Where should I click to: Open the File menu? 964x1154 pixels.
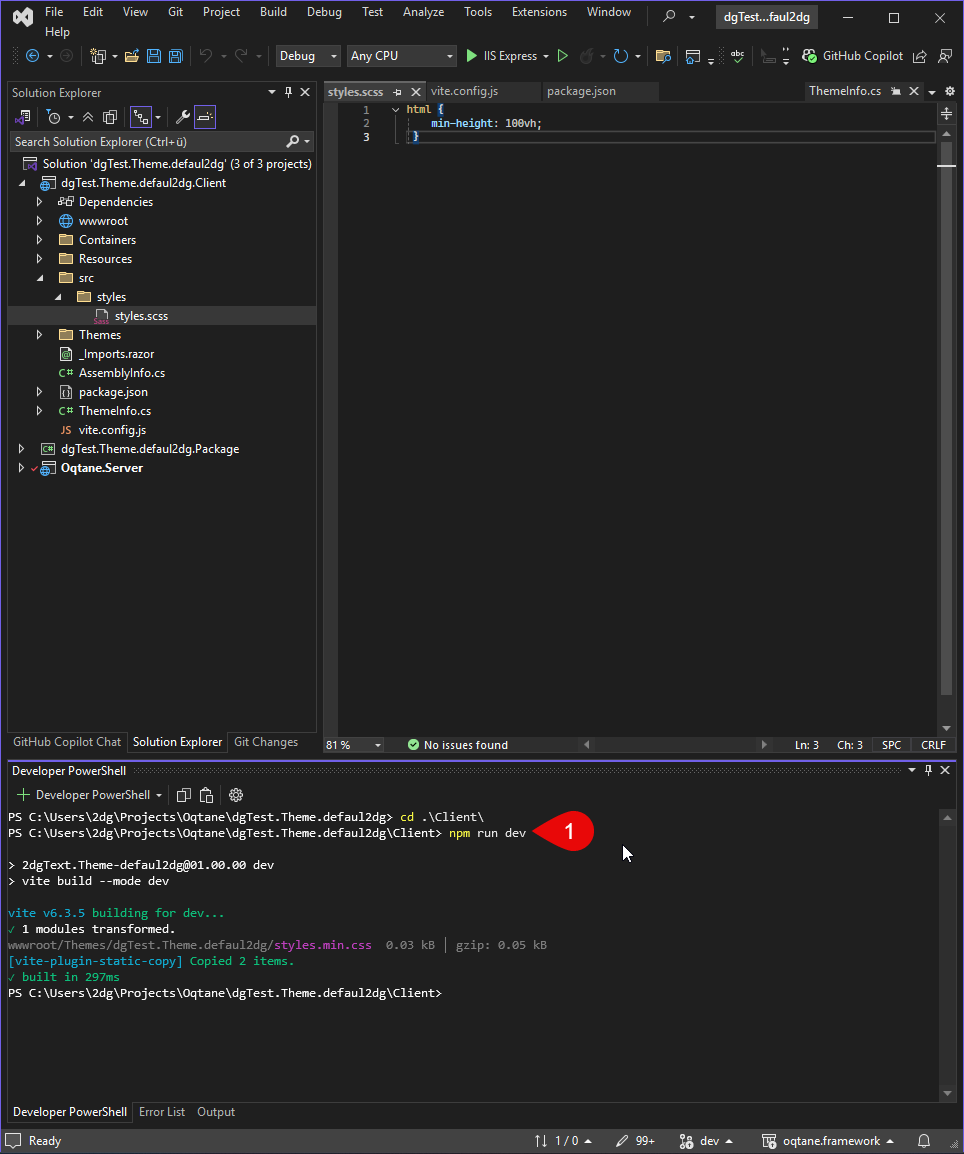click(x=54, y=12)
